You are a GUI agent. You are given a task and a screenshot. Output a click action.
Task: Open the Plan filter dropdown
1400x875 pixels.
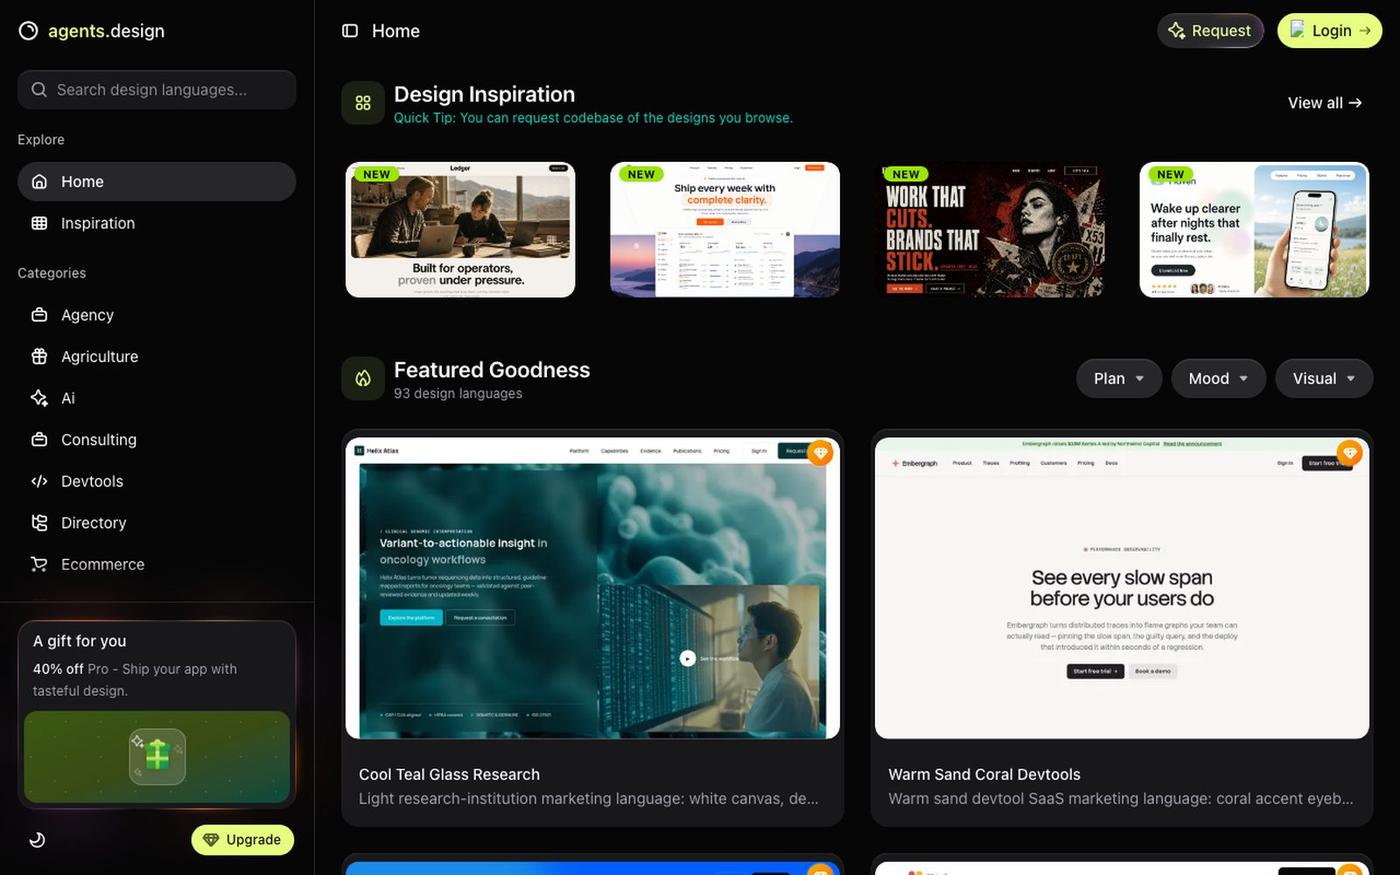point(1118,379)
